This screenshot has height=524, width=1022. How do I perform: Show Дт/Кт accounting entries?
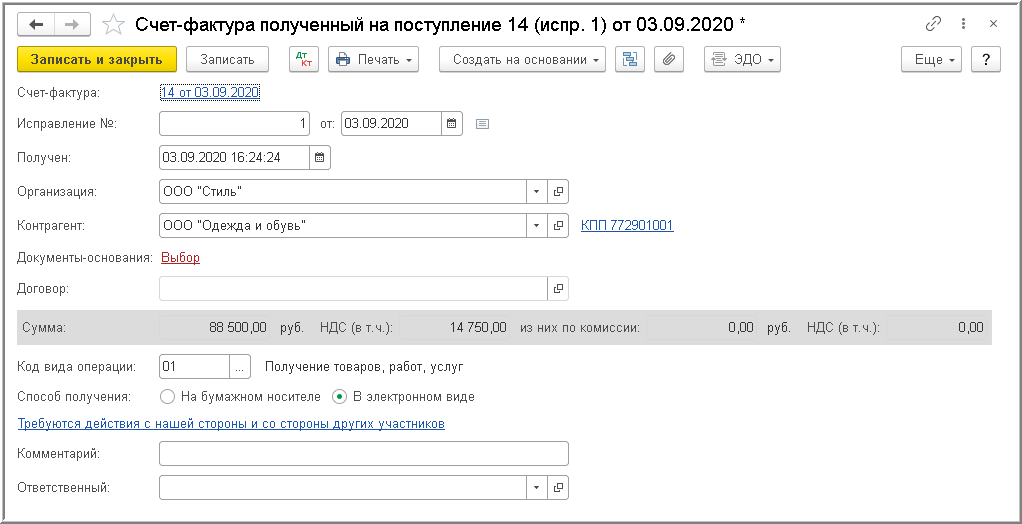304,59
